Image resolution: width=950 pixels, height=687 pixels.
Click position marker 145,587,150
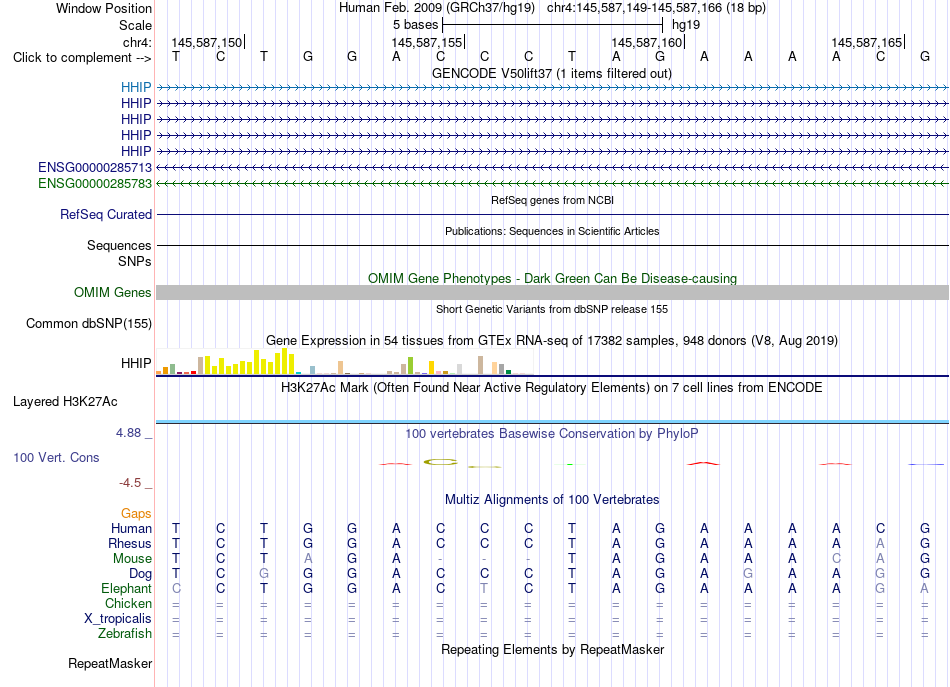207,42
